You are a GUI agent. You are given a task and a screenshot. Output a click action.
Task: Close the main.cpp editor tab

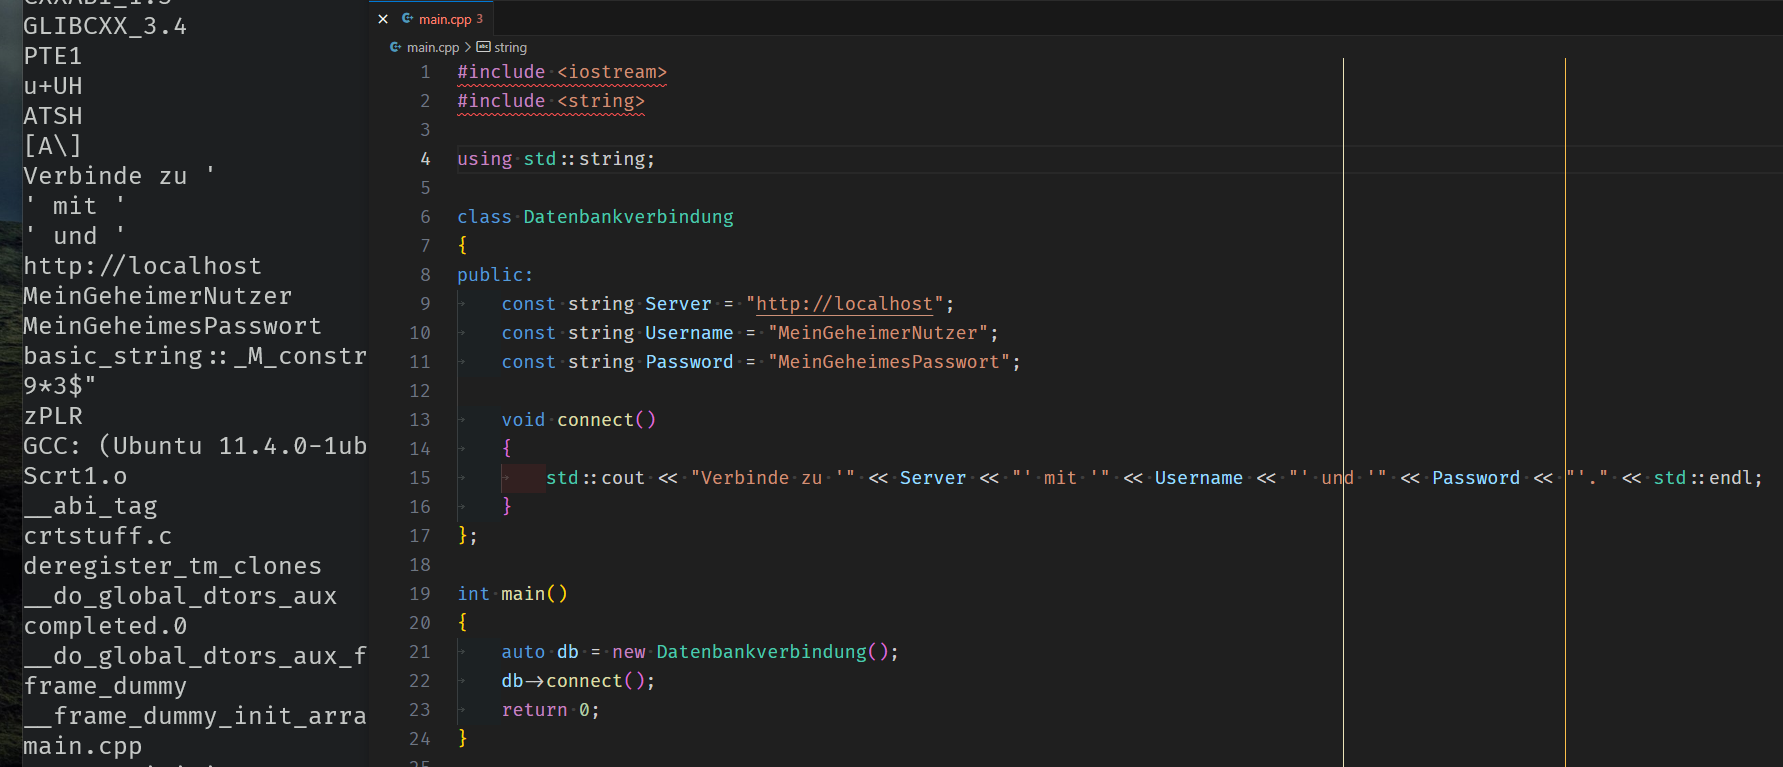[383, 19]
